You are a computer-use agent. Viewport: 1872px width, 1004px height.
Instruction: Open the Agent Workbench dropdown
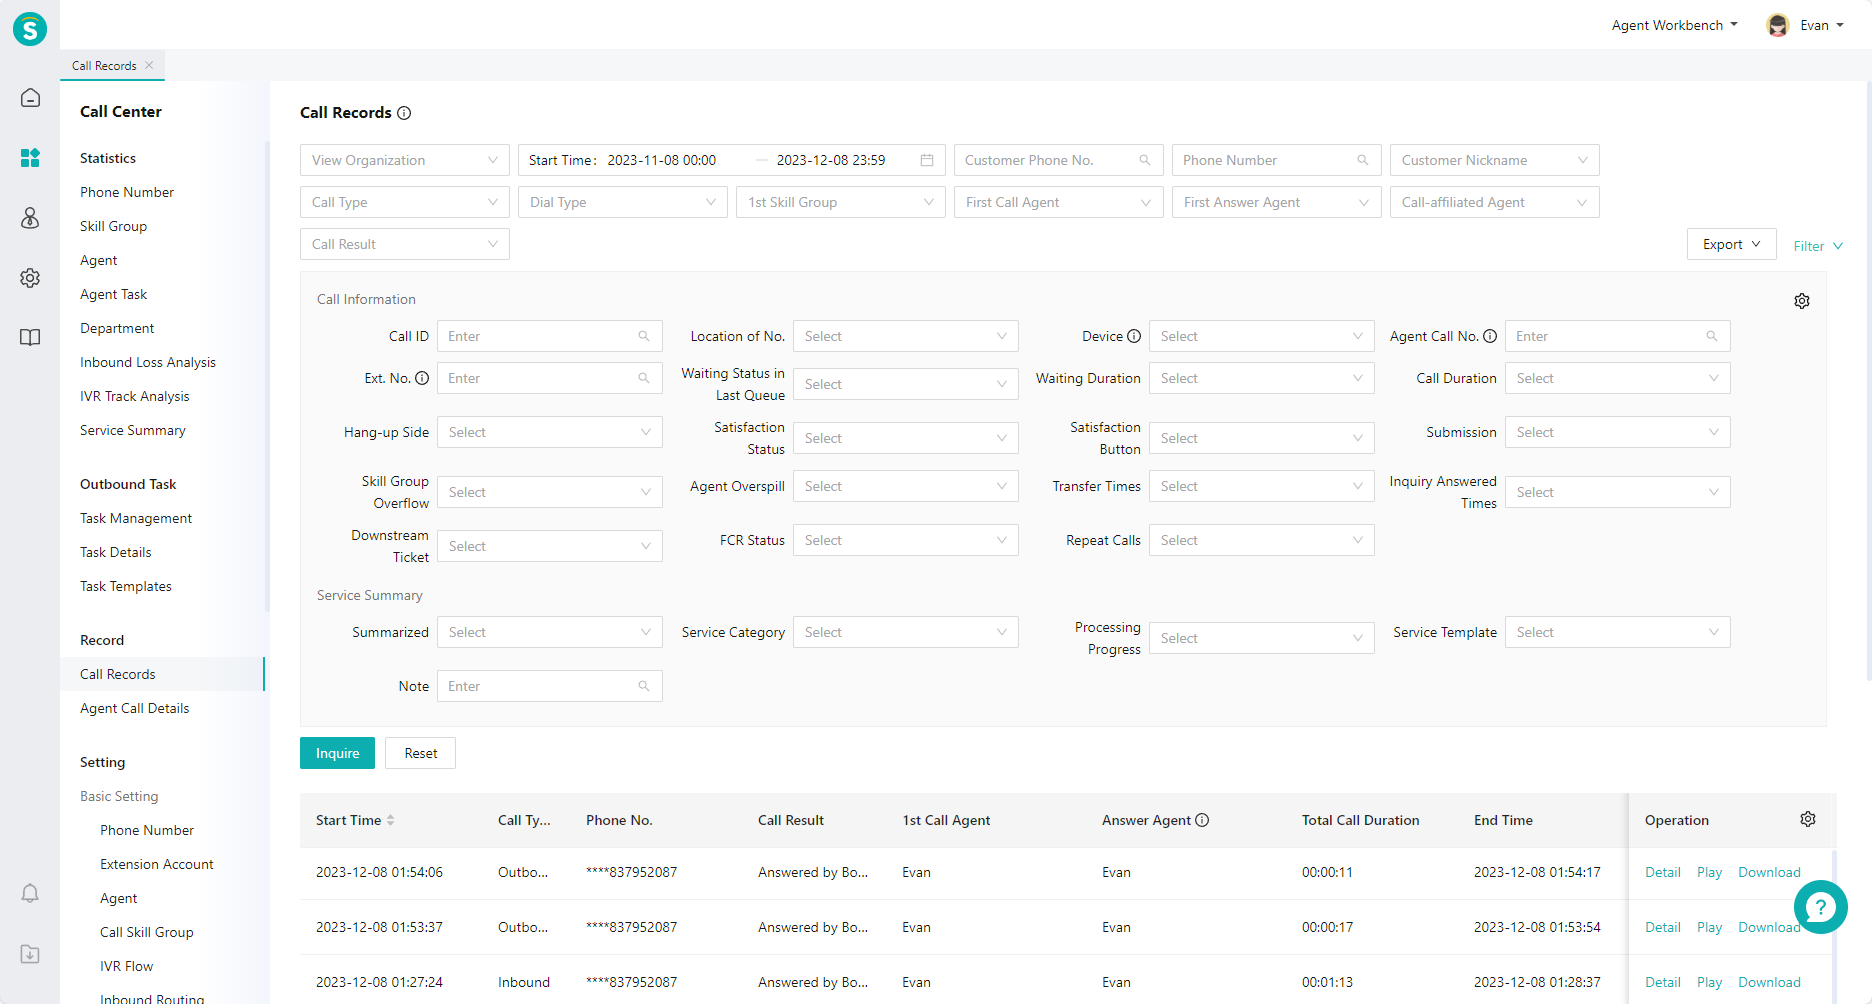point(1675,25)
